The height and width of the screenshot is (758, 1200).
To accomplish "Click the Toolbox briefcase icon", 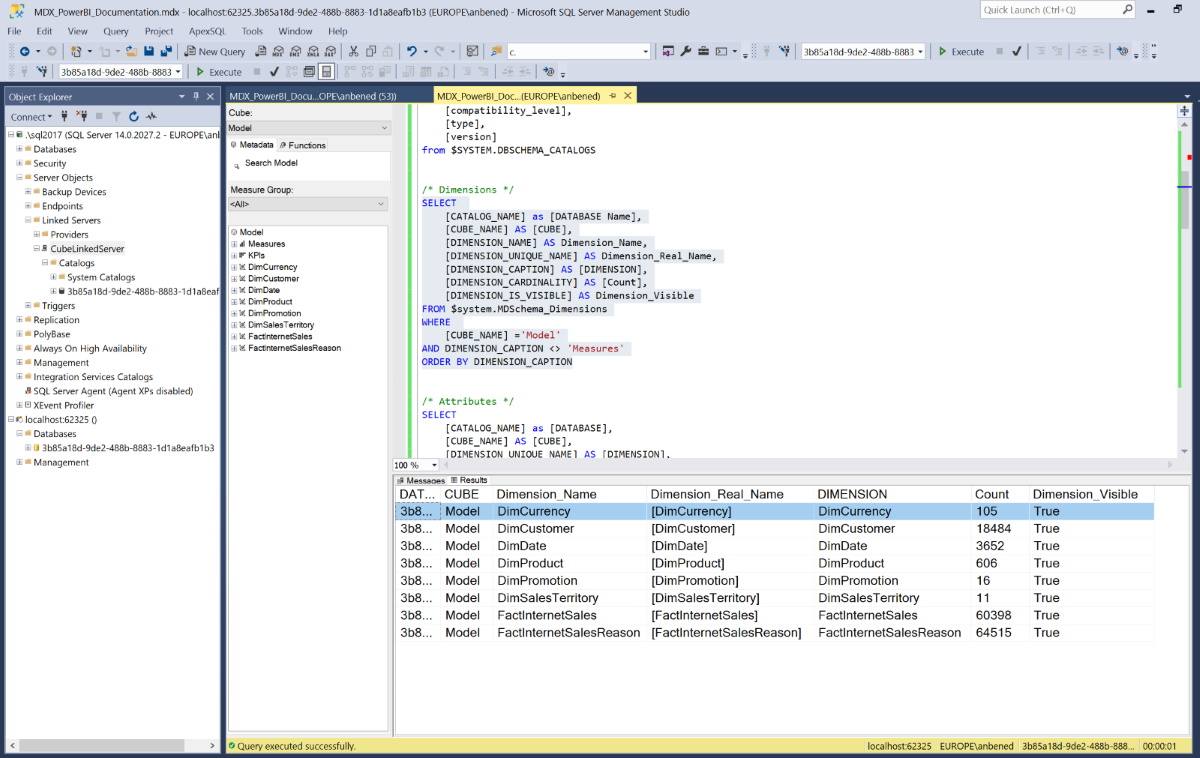I will coord(703,51).
